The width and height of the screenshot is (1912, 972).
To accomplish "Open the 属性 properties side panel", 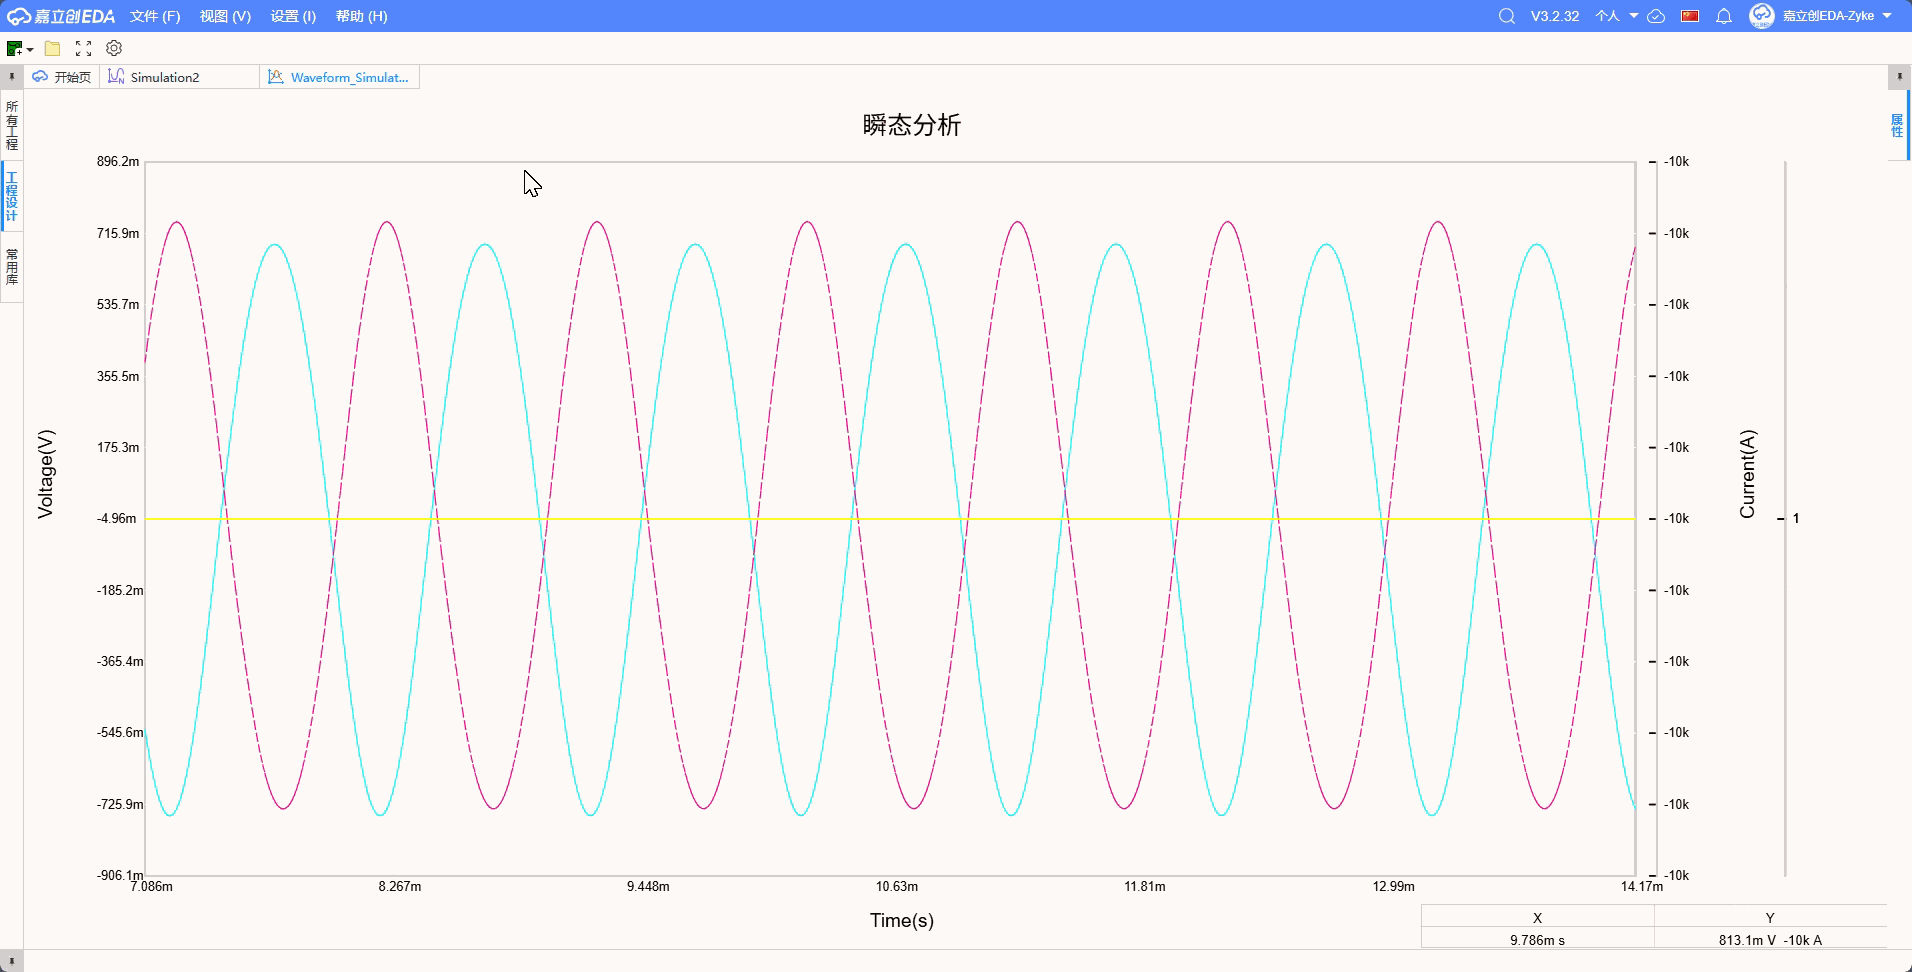I will (x=1897, y=126).
